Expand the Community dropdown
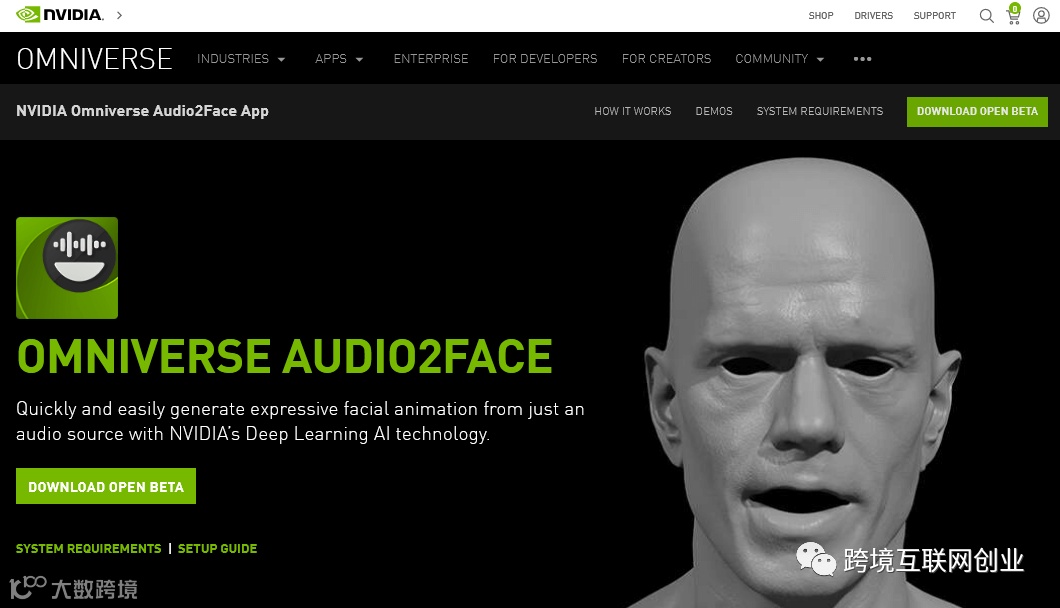The width and height of the screenshot is (1060, 608). (x=779, y=59)
